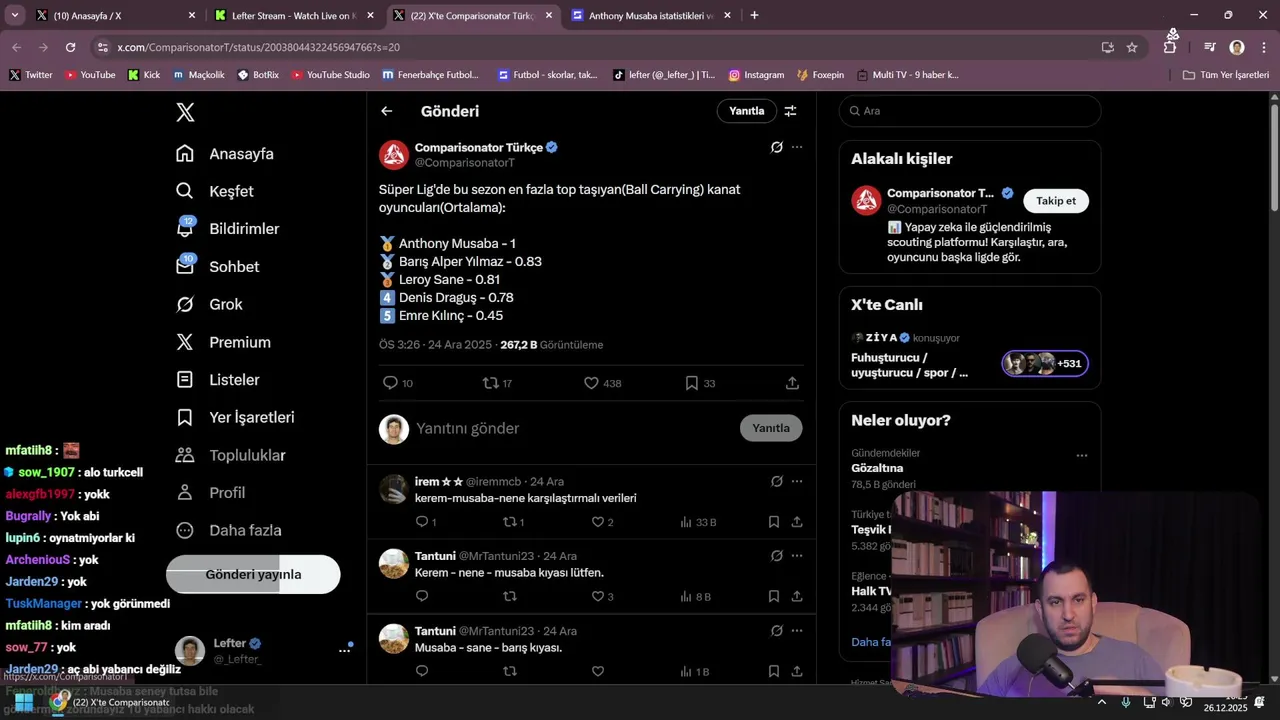The height and width of the screenshot is (720, 1280).
Task: Bookmark Tantuni's Kerem-nene reply
Action: tap(774, 597)
